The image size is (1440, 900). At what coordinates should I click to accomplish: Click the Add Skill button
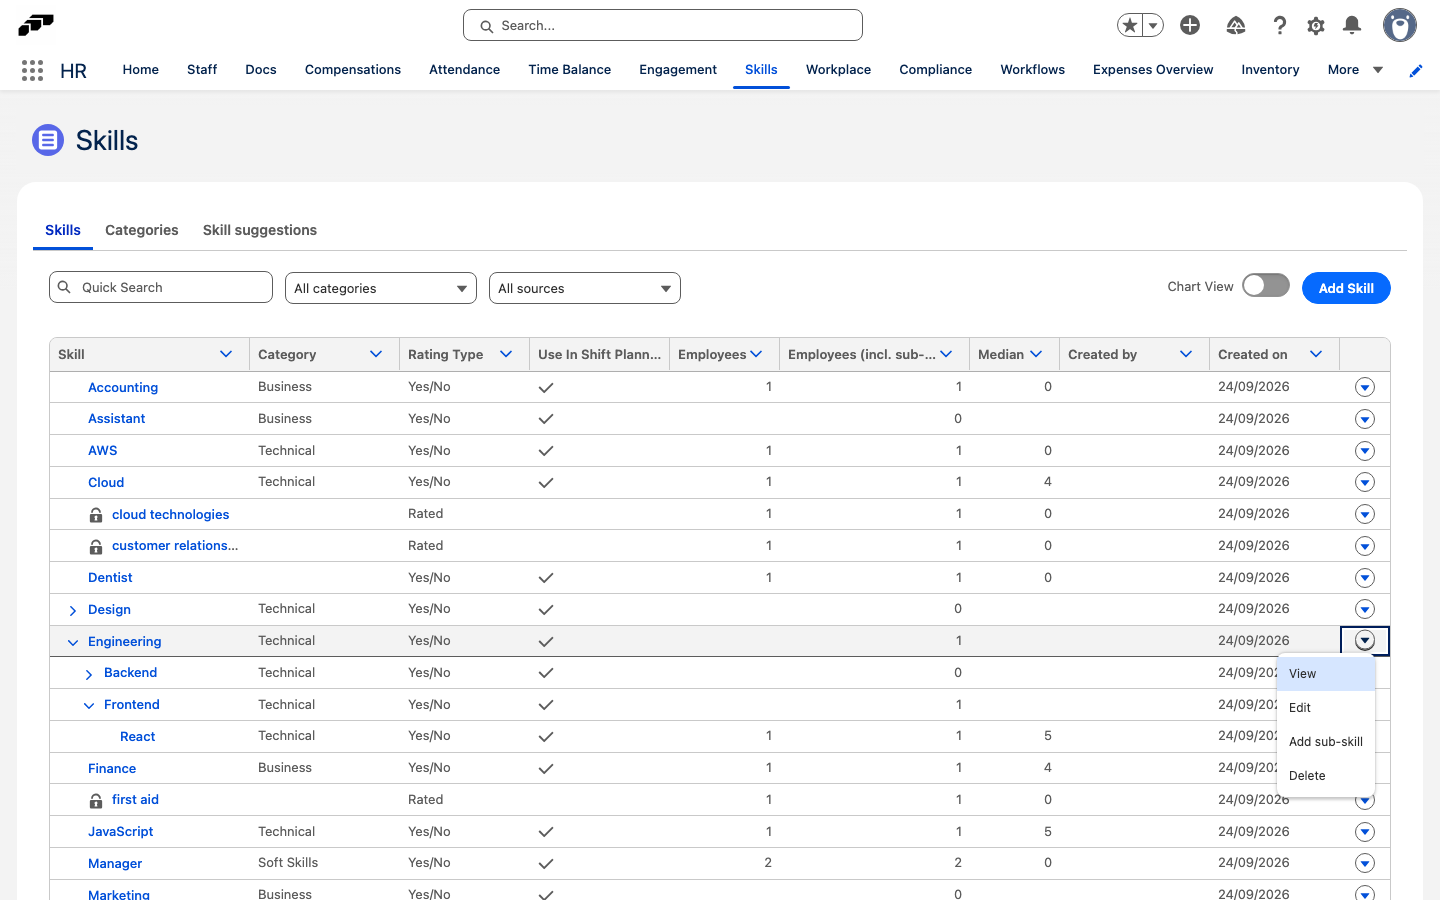[x=1346, y=288]
